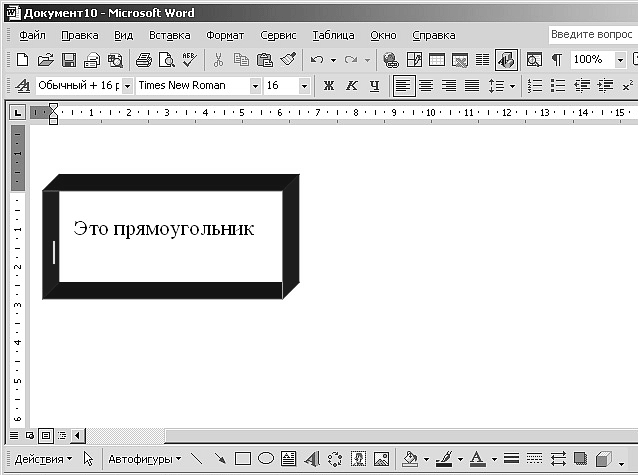This screenshot has height=475, width=638.
Task: Open Tables and Borders toolbar icon
Action: click(x=414, y=60)
